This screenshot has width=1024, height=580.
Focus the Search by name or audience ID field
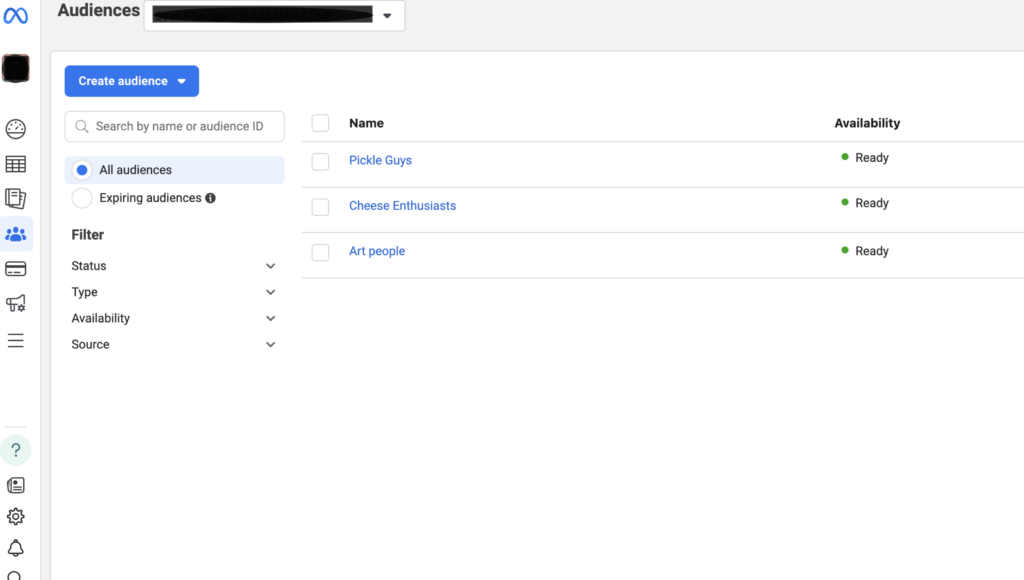coord(174,126)
